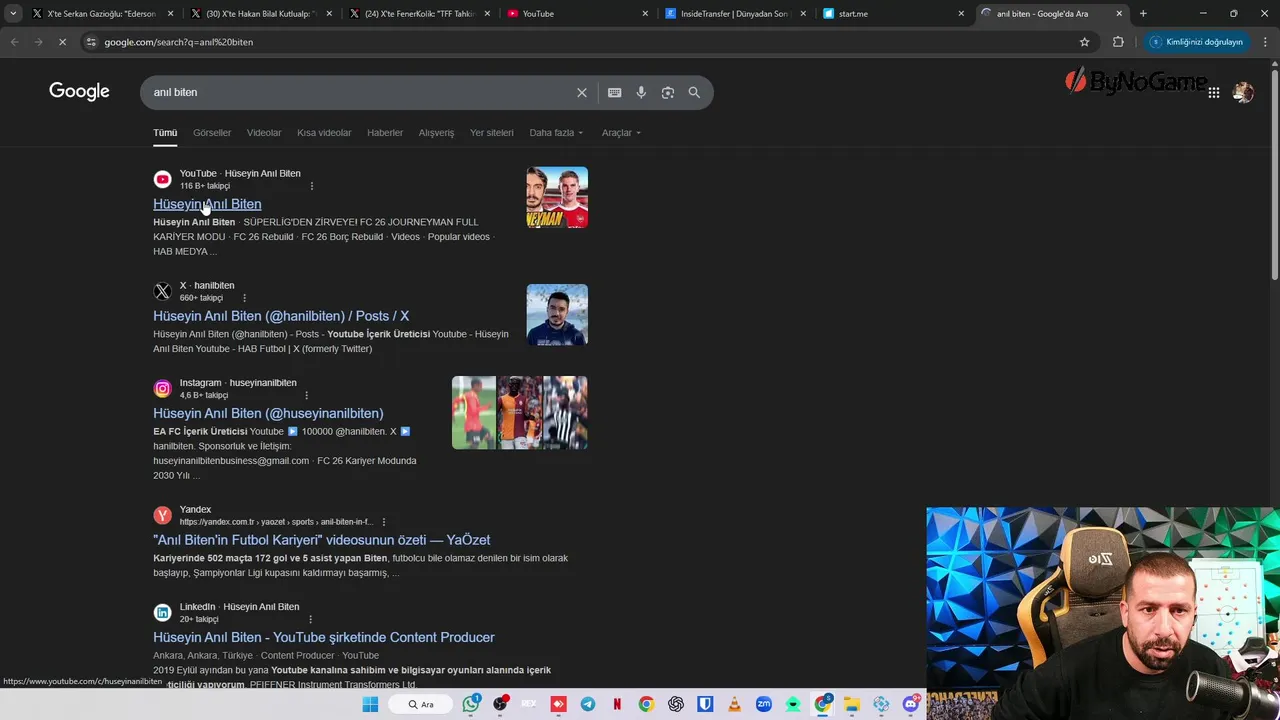Open Zoom from the taskbar
The width and height of the screenshot is (1280, 720).
click(x=764, y=704)
